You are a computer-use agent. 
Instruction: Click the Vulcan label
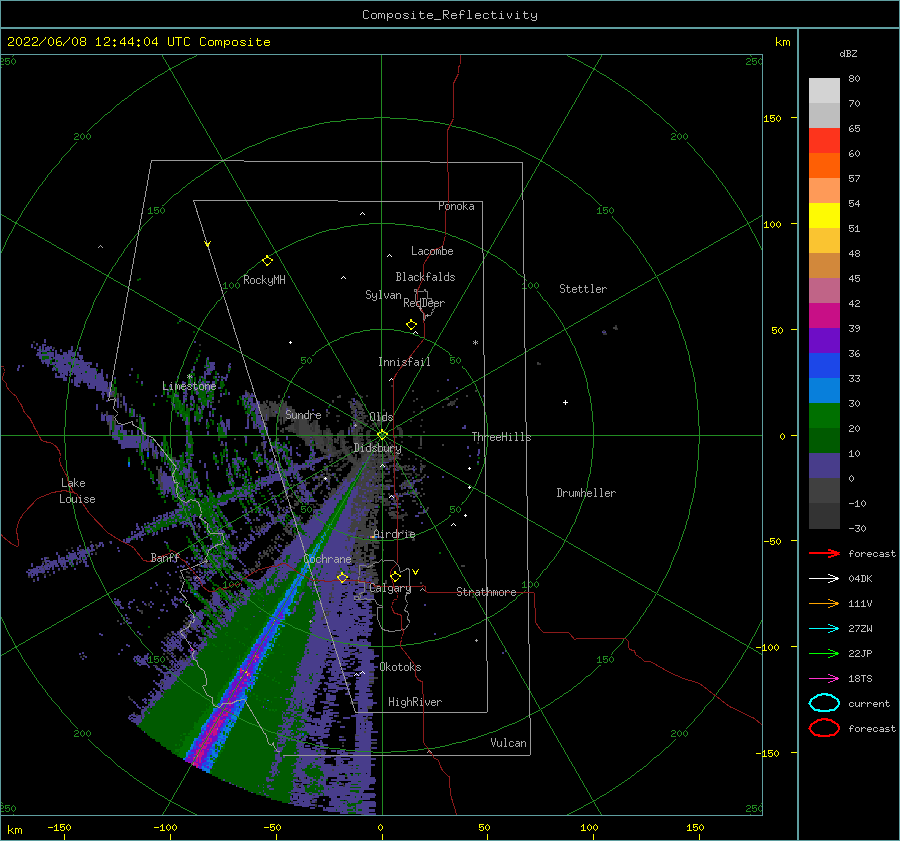pos(509,743)
